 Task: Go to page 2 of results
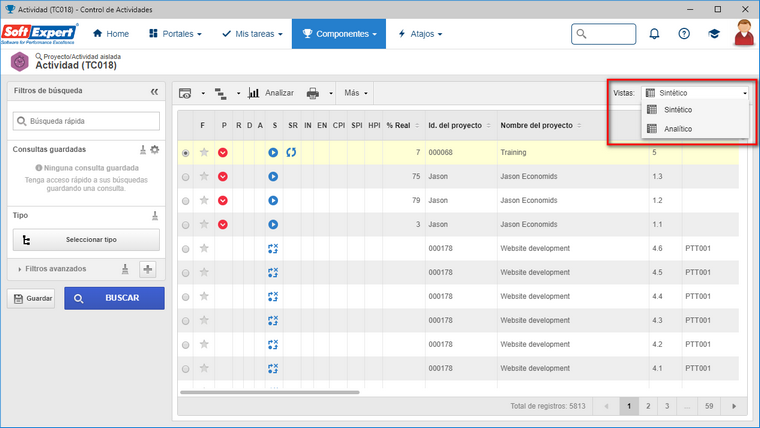pyautogui.click(x=648, y=406)
